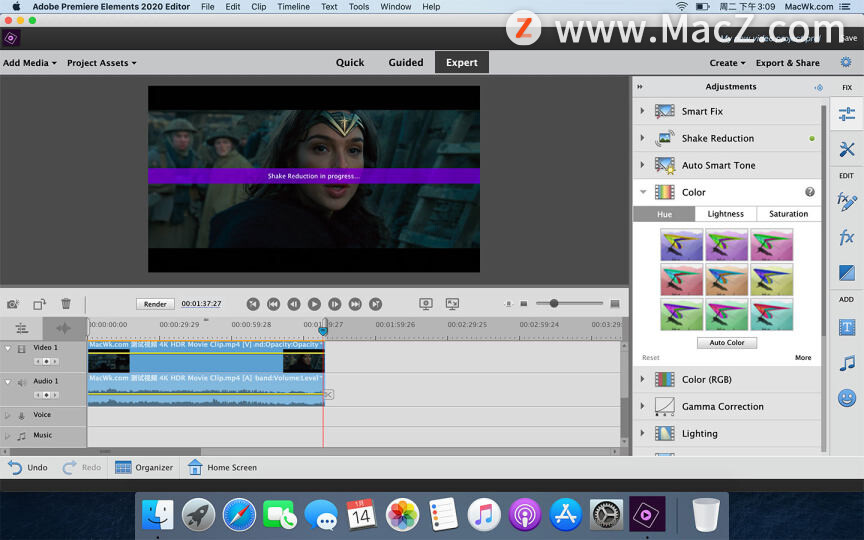Click More in Color adjustments
The image size is (864, 540).
click(x=803, y=358)
